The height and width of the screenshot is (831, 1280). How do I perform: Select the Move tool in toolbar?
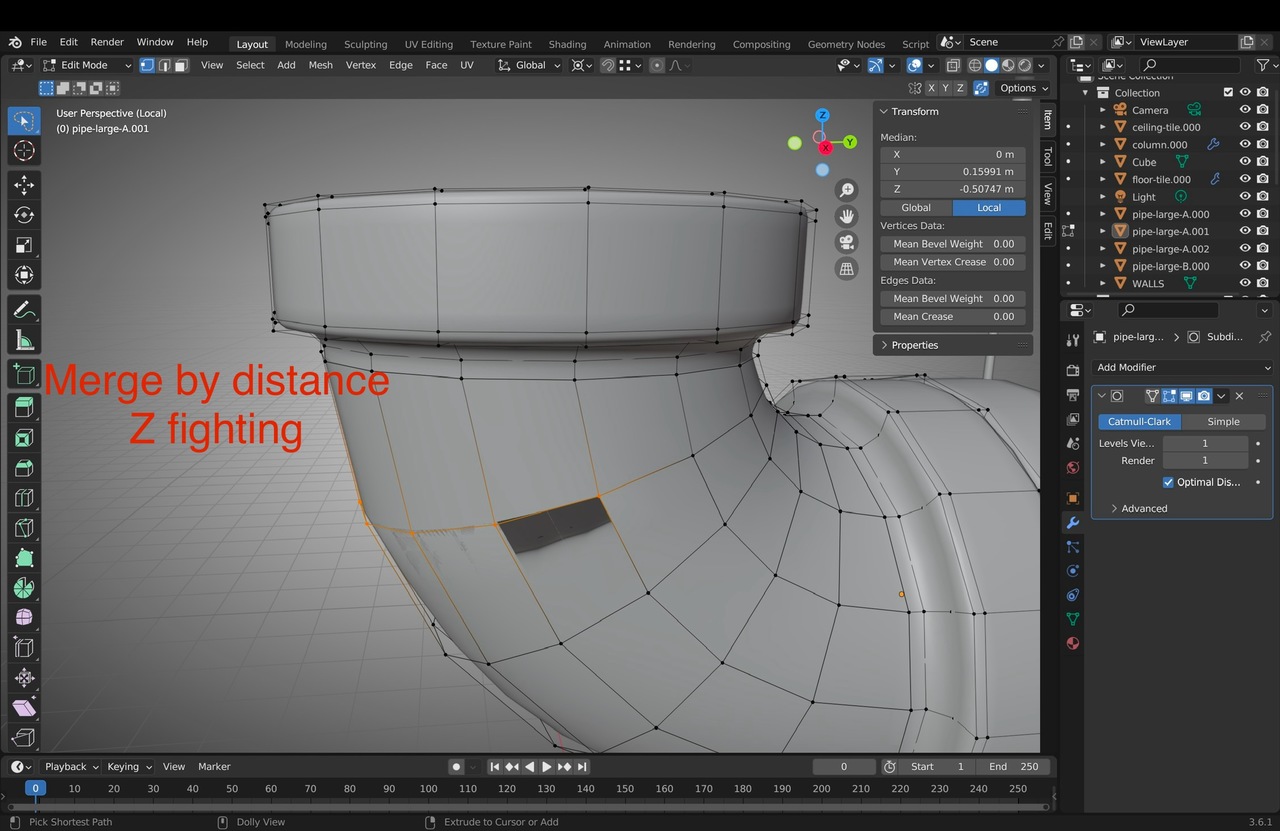(x=24, y=185)
